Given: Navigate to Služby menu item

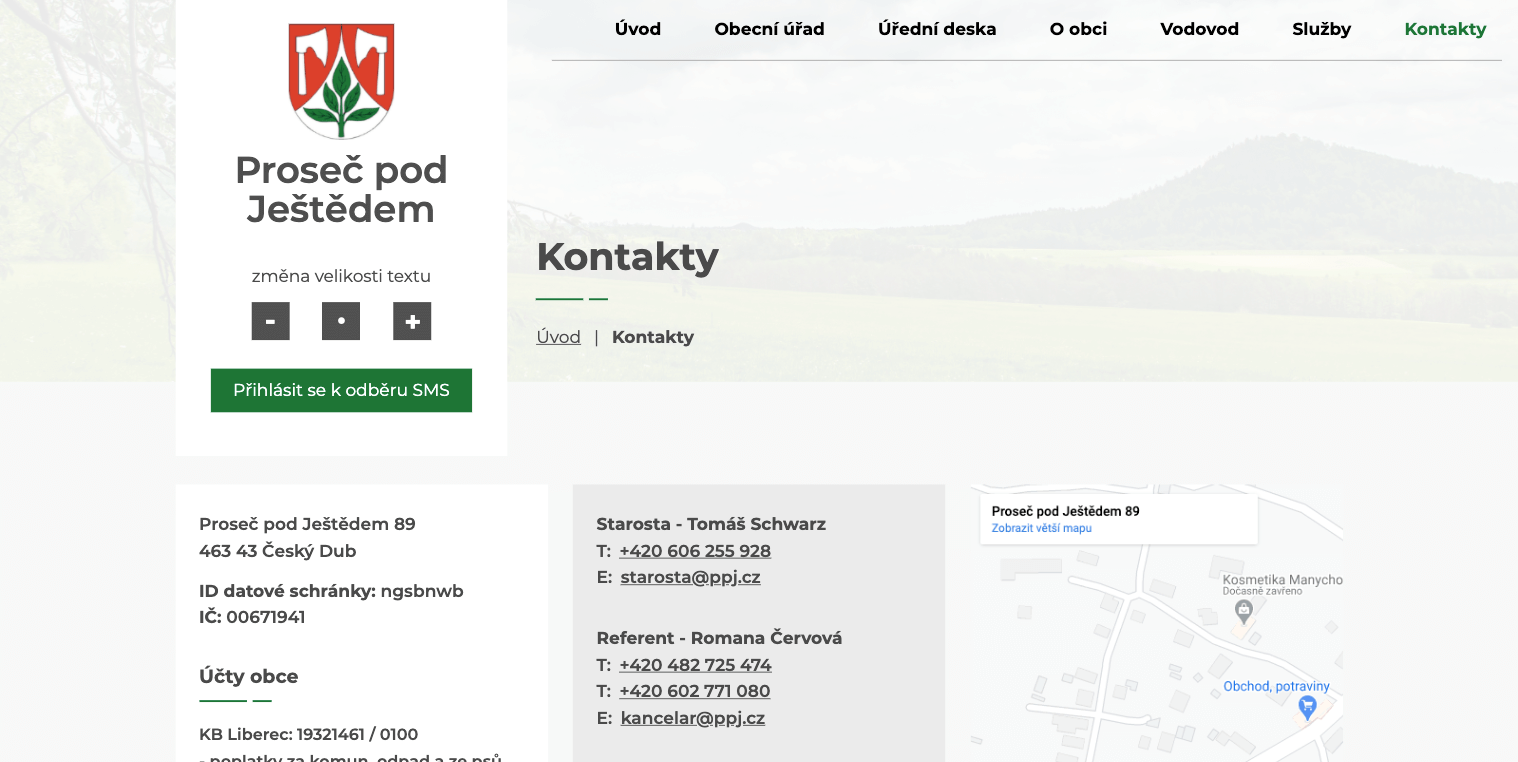Looking at the screenshot, I should [1321, 29].
